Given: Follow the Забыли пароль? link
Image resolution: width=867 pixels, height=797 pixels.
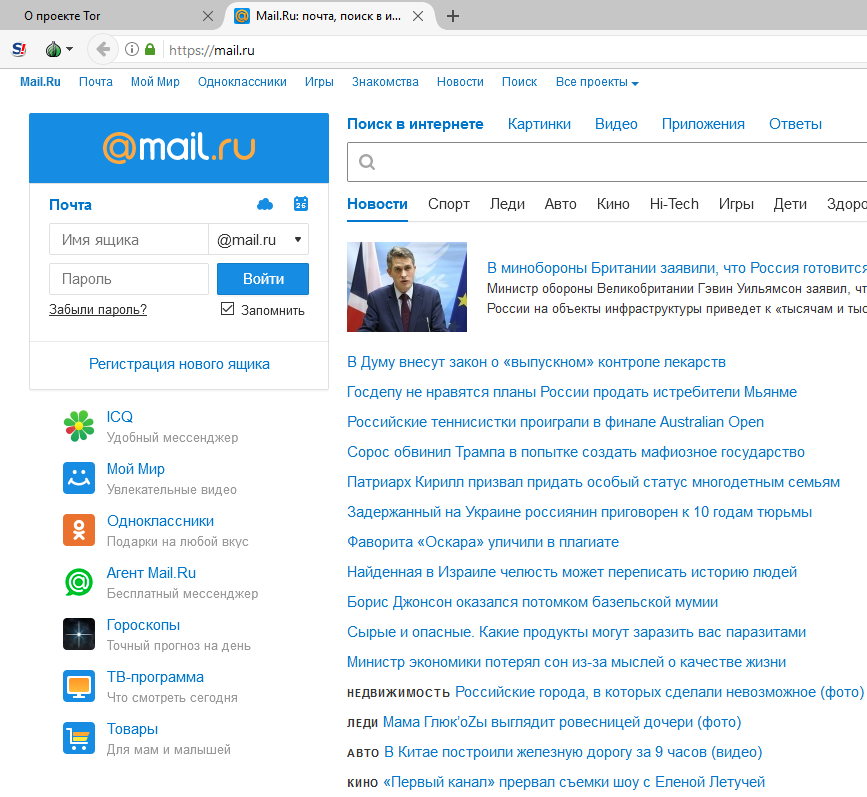Looking at the screenshot, I should (98, 310).
